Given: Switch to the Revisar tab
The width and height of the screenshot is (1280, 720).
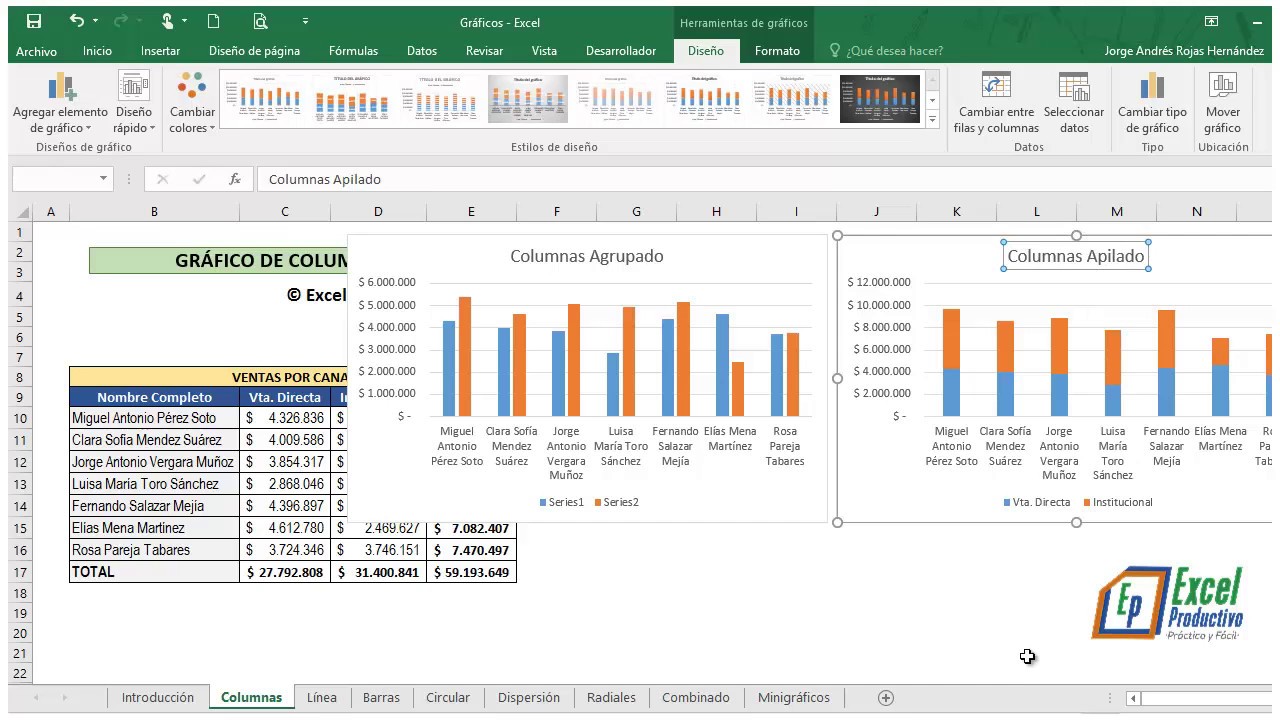Looking at the screenshot, I should pyautogui.click(x=484, y=51).
